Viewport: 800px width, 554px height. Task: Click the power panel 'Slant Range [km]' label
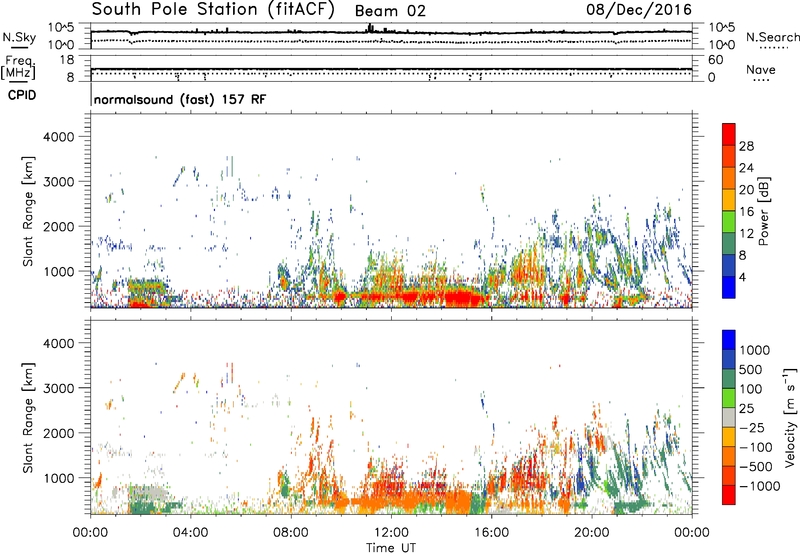(28, 211)
